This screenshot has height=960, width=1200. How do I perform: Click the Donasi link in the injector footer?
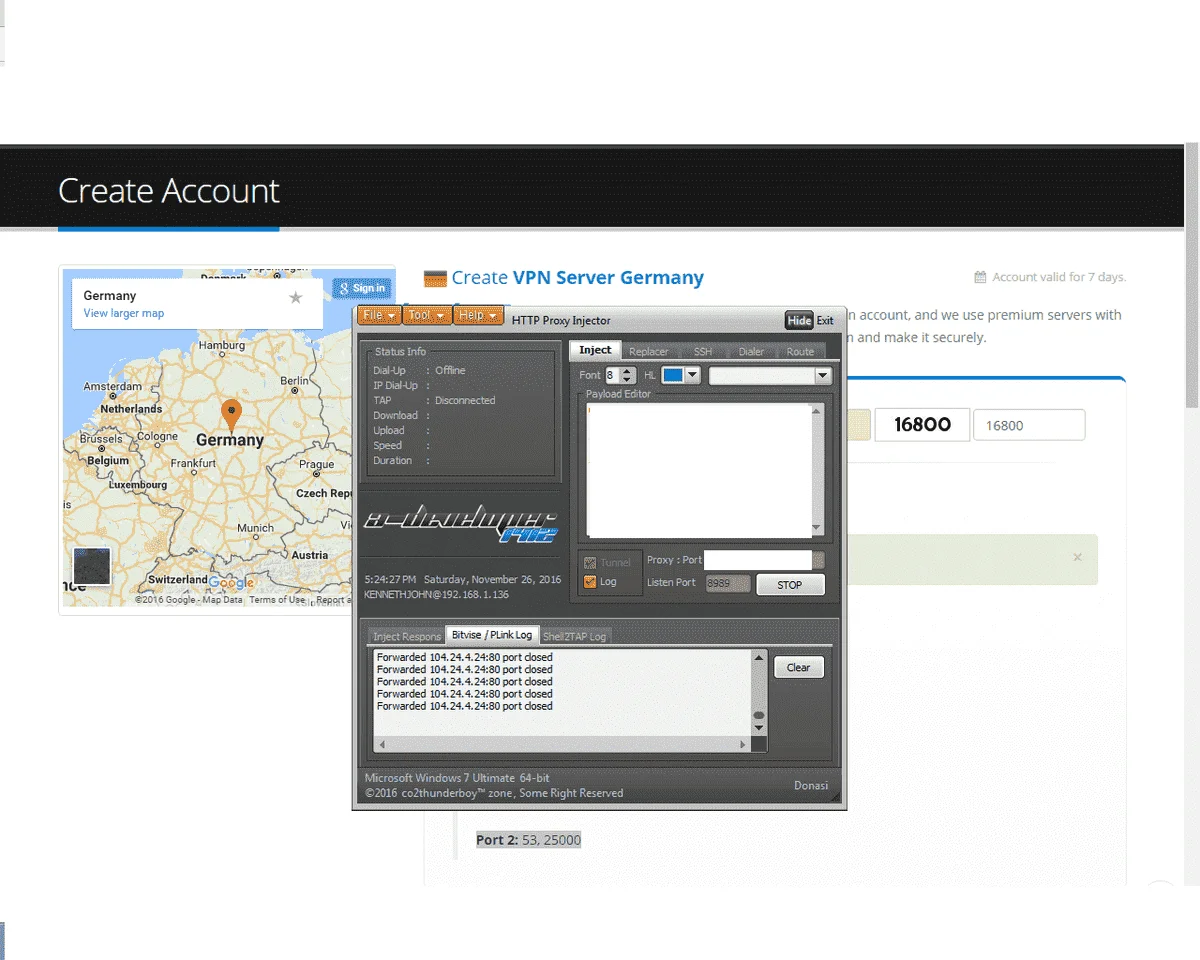[x=811, y=785]
